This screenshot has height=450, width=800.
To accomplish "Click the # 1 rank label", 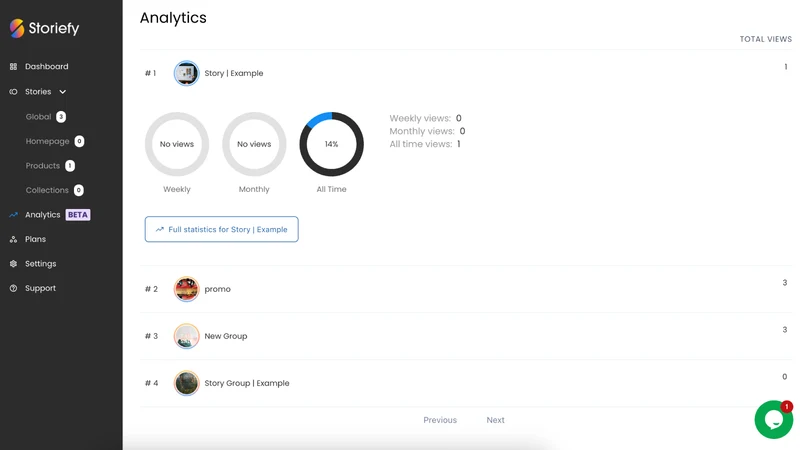I will (151, 73).
